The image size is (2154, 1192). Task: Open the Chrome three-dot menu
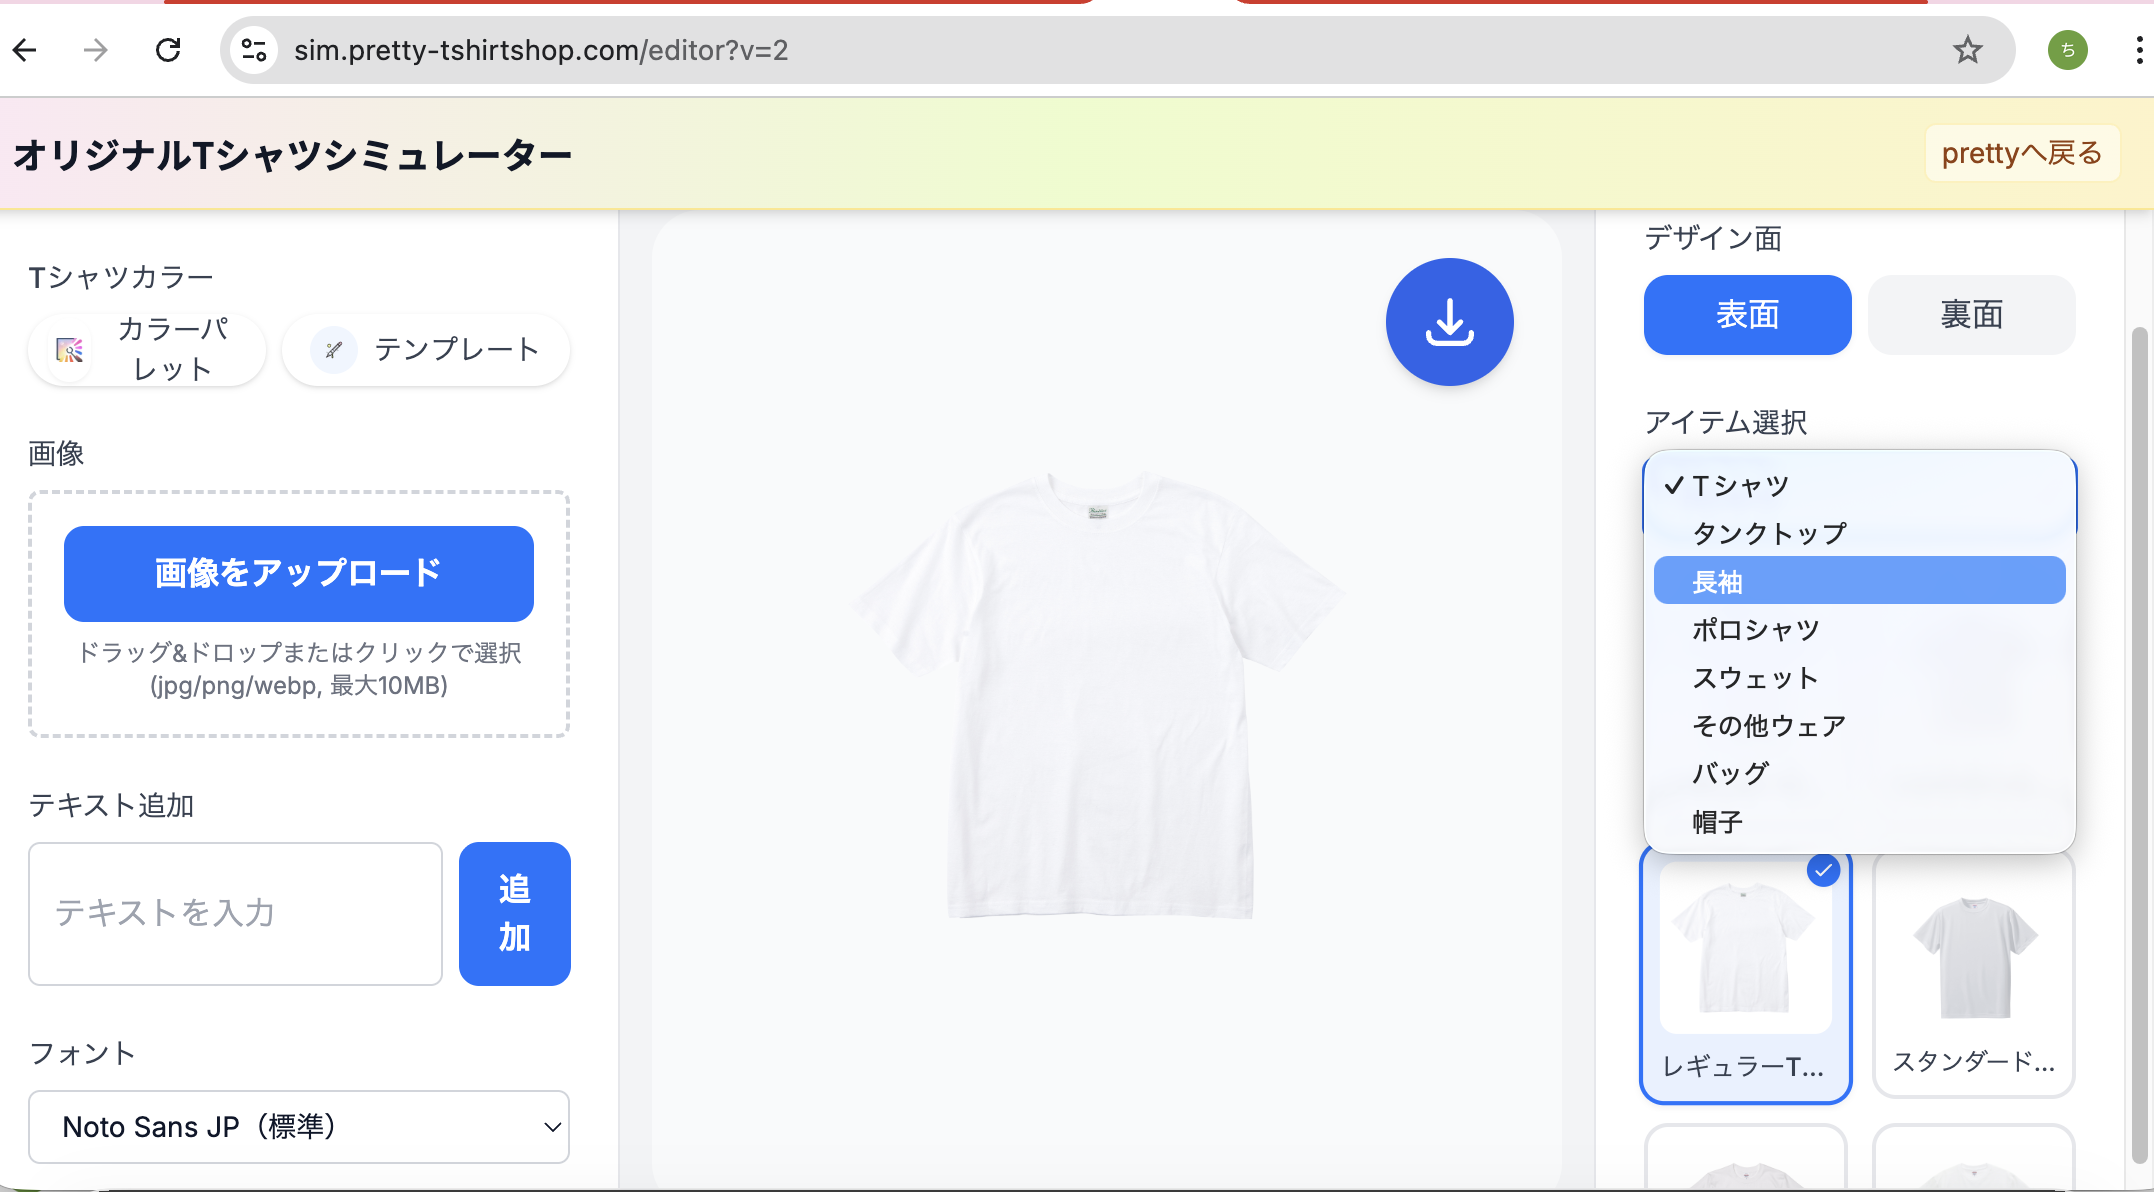click(2138, 50)
